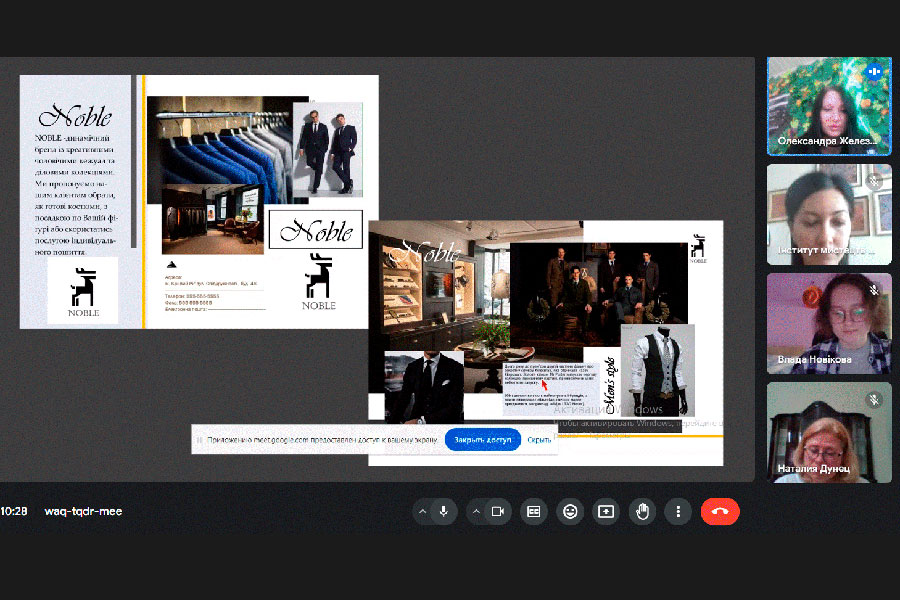
Task: Expand audio settings chevron beside microphone
Action: pos(422,511)
